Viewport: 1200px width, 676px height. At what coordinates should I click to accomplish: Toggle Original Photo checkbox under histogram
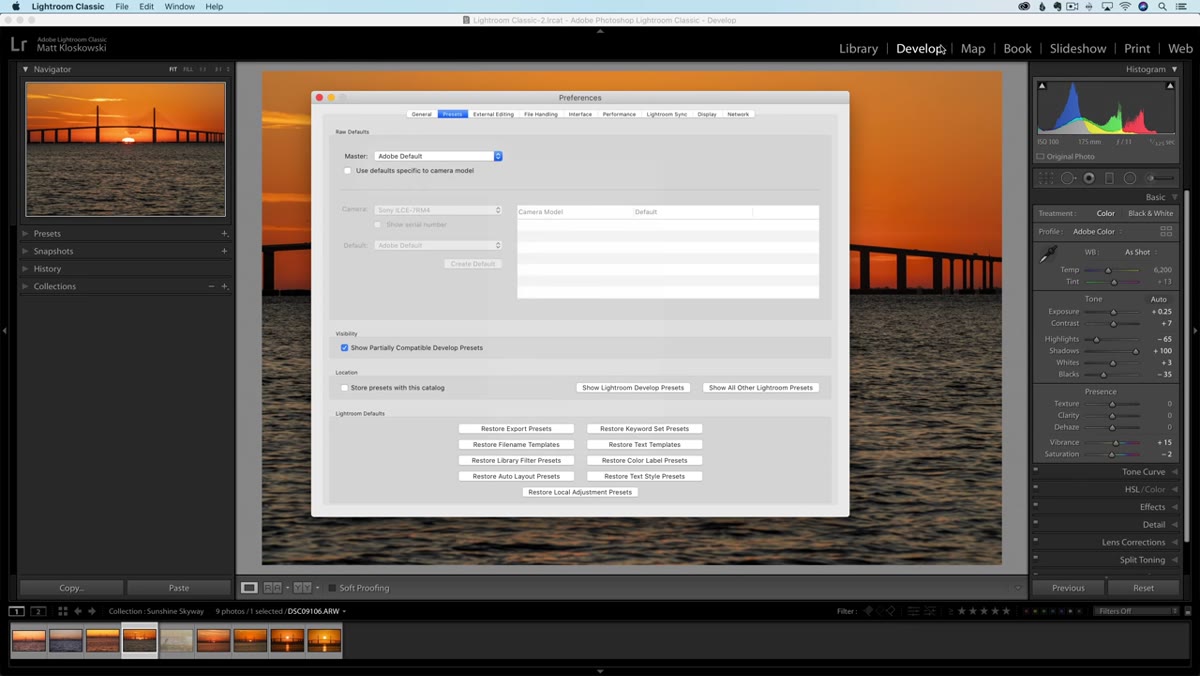(x=1041, y=157)
